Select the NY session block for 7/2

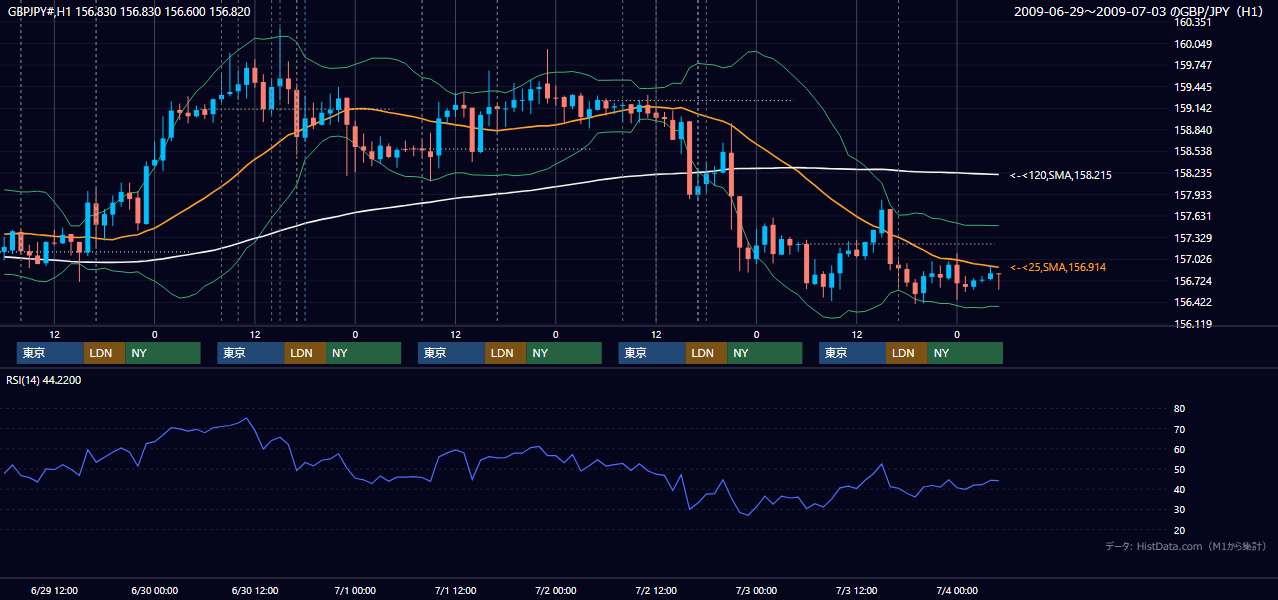pyautogui.click(x=764, y=353)
